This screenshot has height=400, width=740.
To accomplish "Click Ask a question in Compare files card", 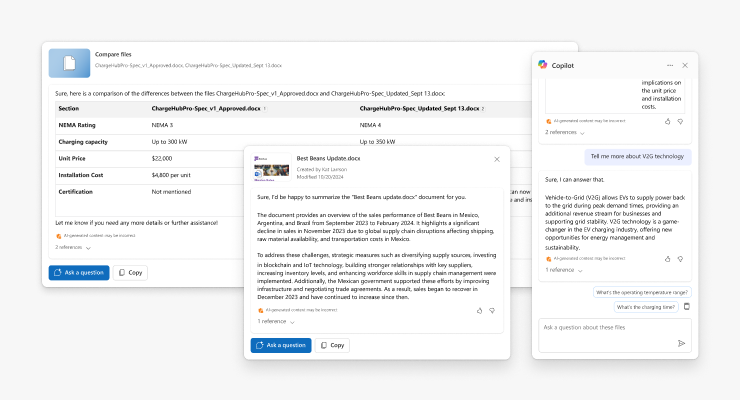I will [79, 272].
